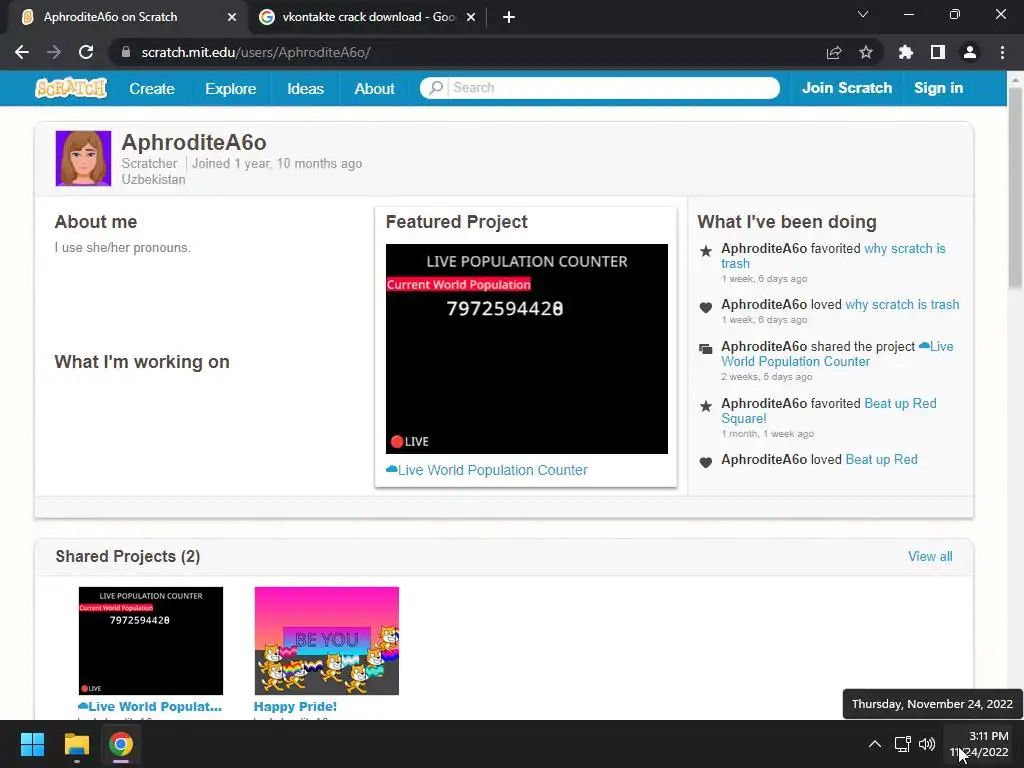The image size is (1024, 768).
Task: Click the 'I use she/her pronouns.' text
Action: pyautogui.click(x=123, y=248)
